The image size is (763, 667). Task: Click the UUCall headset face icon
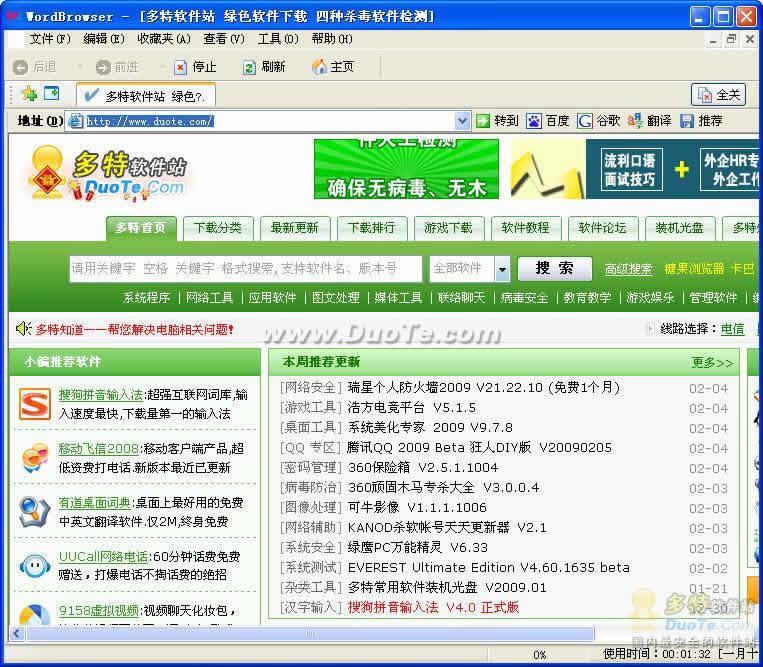(x=35, y=566)
